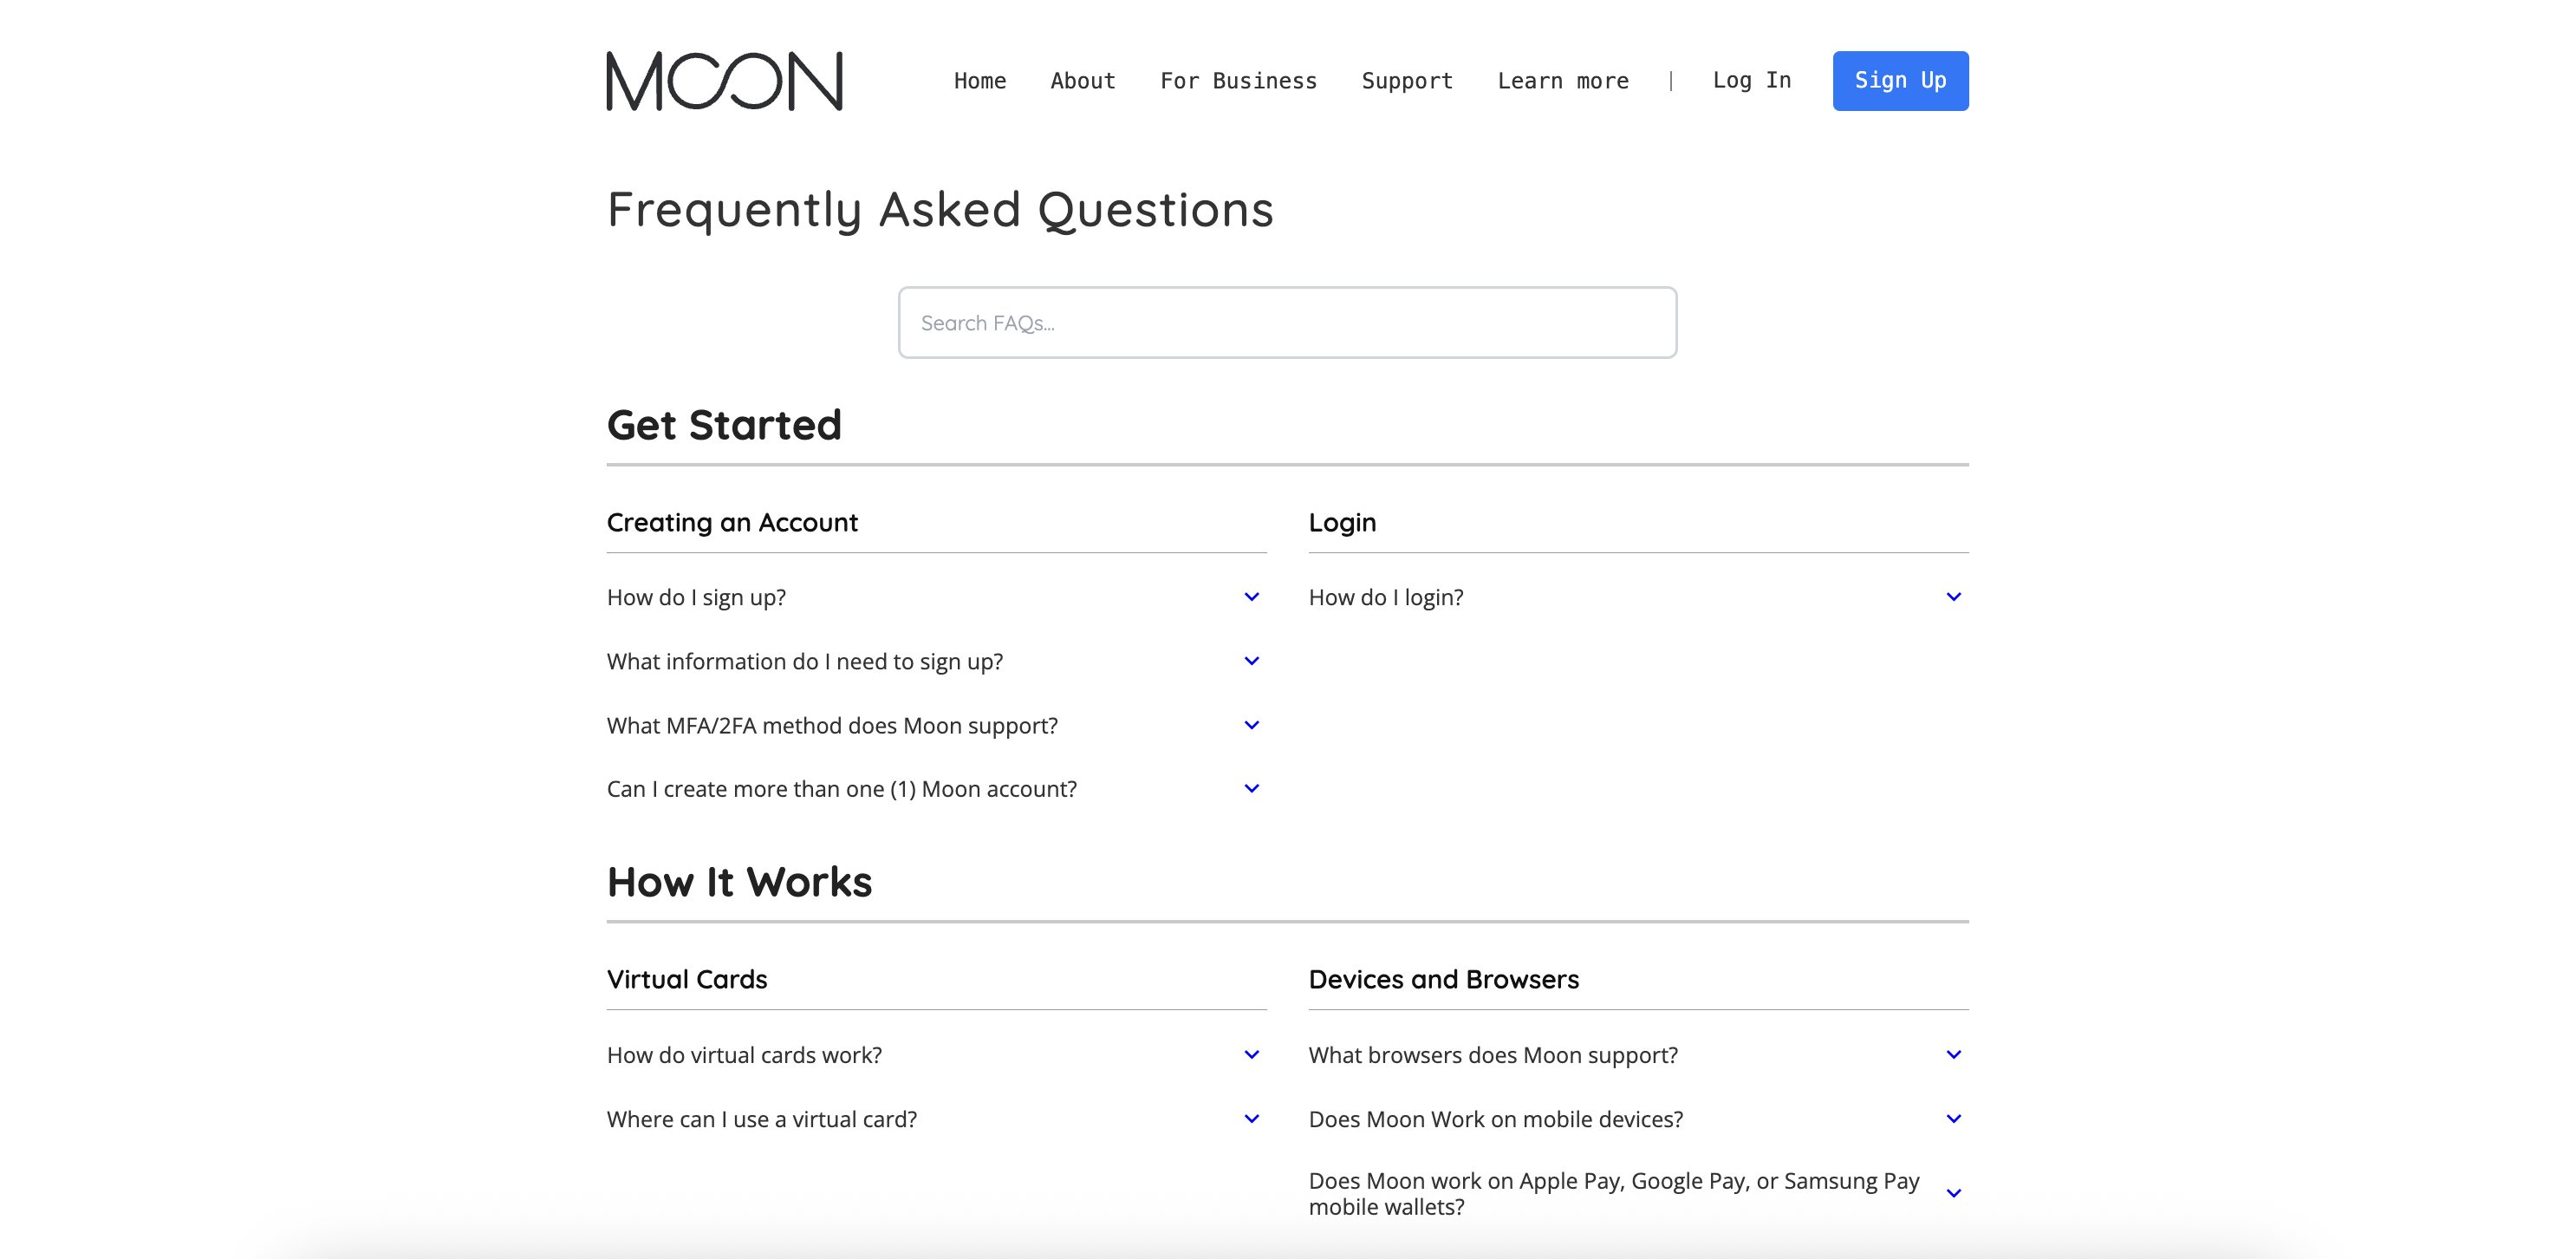Expand the MFA/2FA support question
The width and height of the screenshot is (2576, 1259).
(x=1251, y=725)
